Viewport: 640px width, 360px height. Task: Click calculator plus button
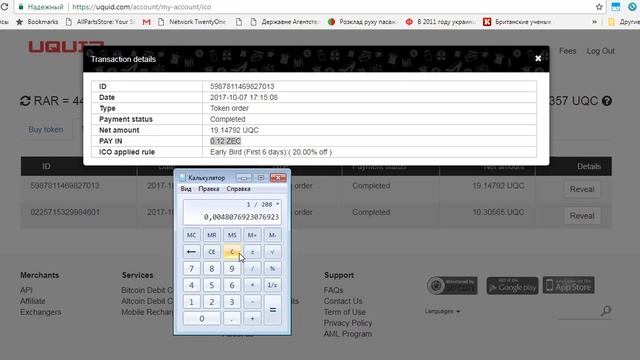point(252,318)
